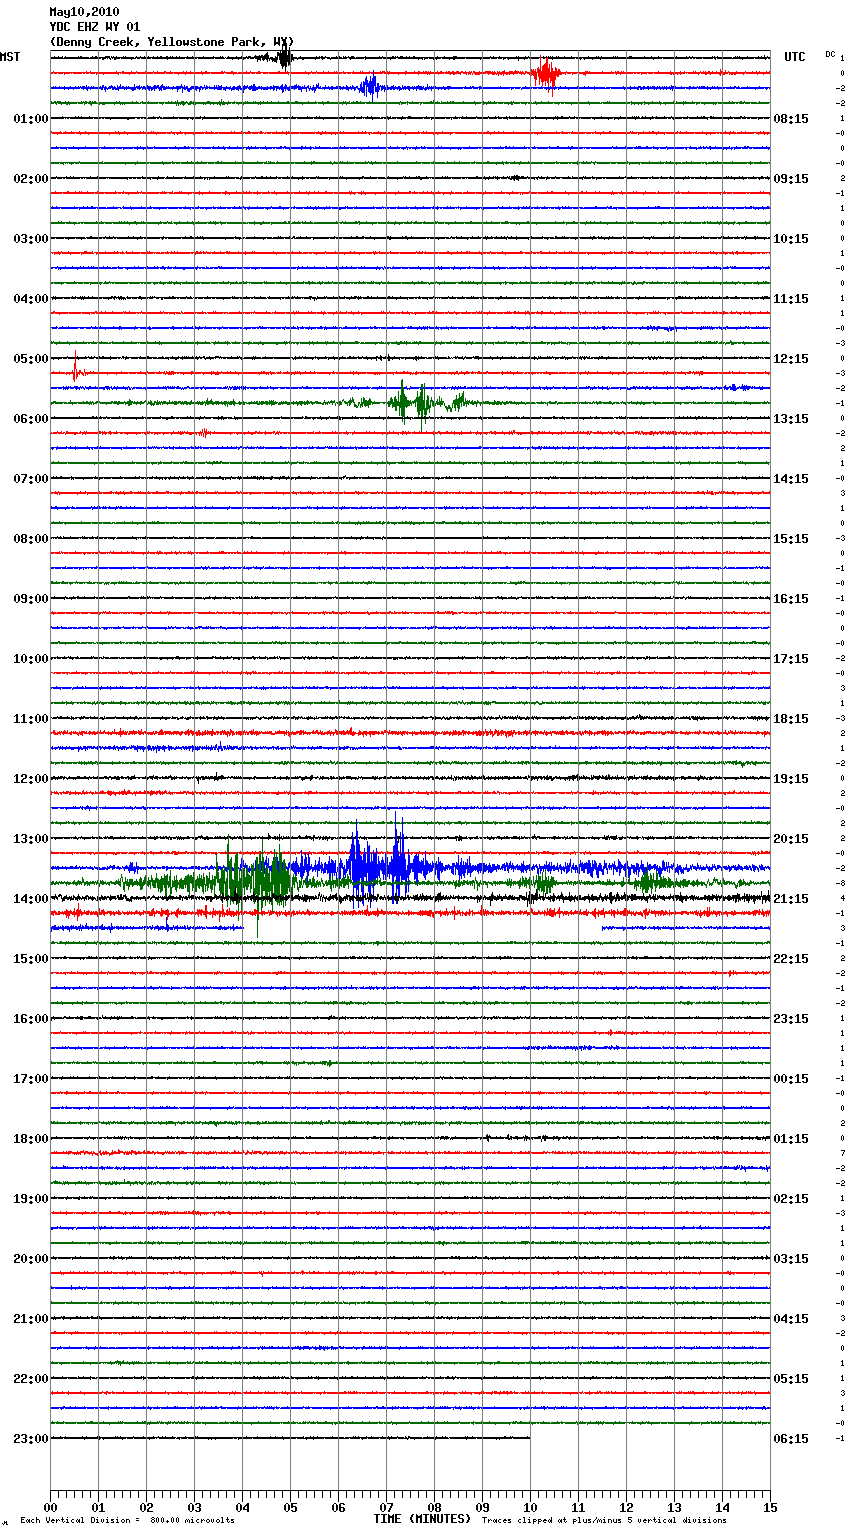Click the TIME (MINUTES) axis title
Viewport: 850px width, 1534px height.
tap(422, 1519)
